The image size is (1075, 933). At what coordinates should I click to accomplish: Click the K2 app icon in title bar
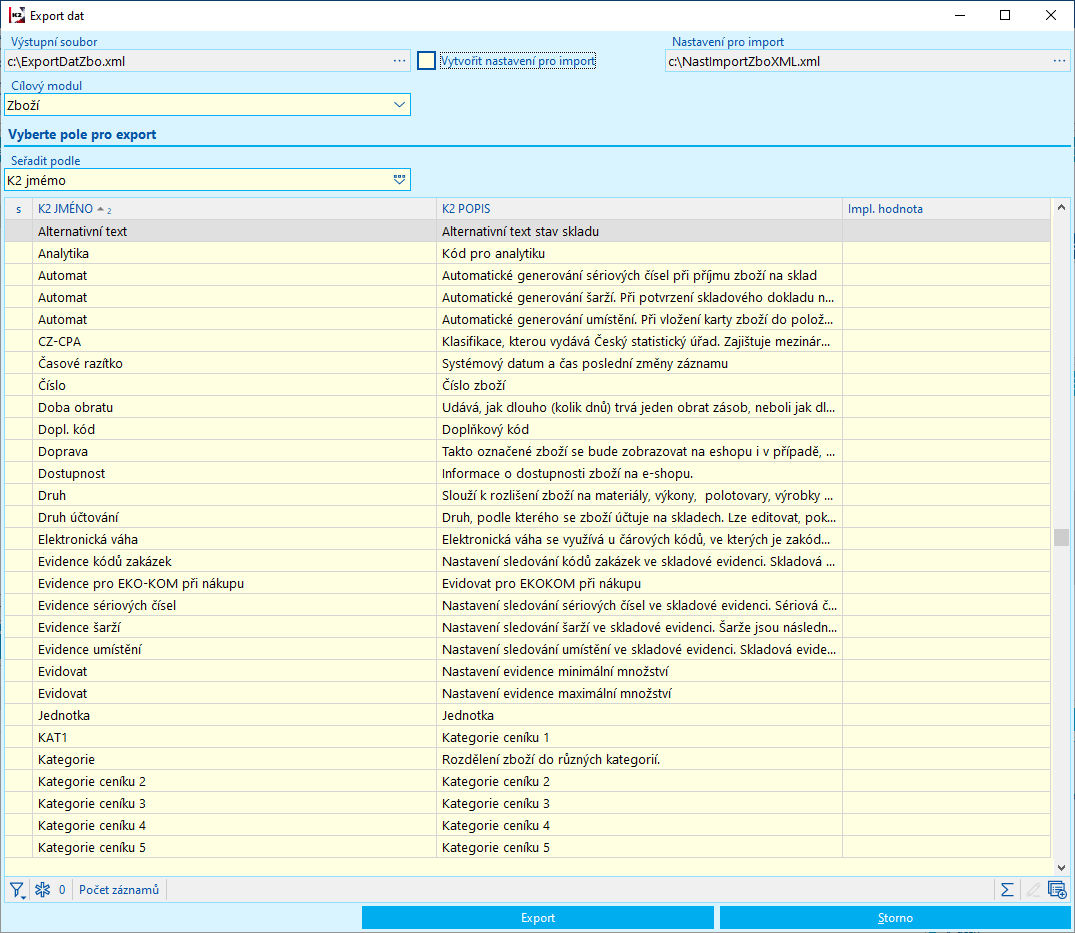(x=17, y=15)
